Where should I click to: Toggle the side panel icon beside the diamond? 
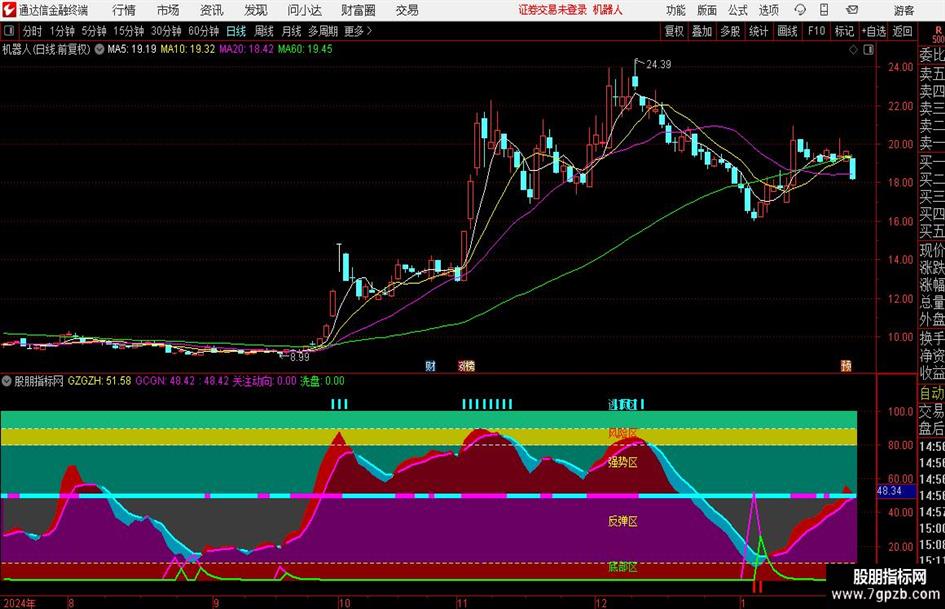868,50
